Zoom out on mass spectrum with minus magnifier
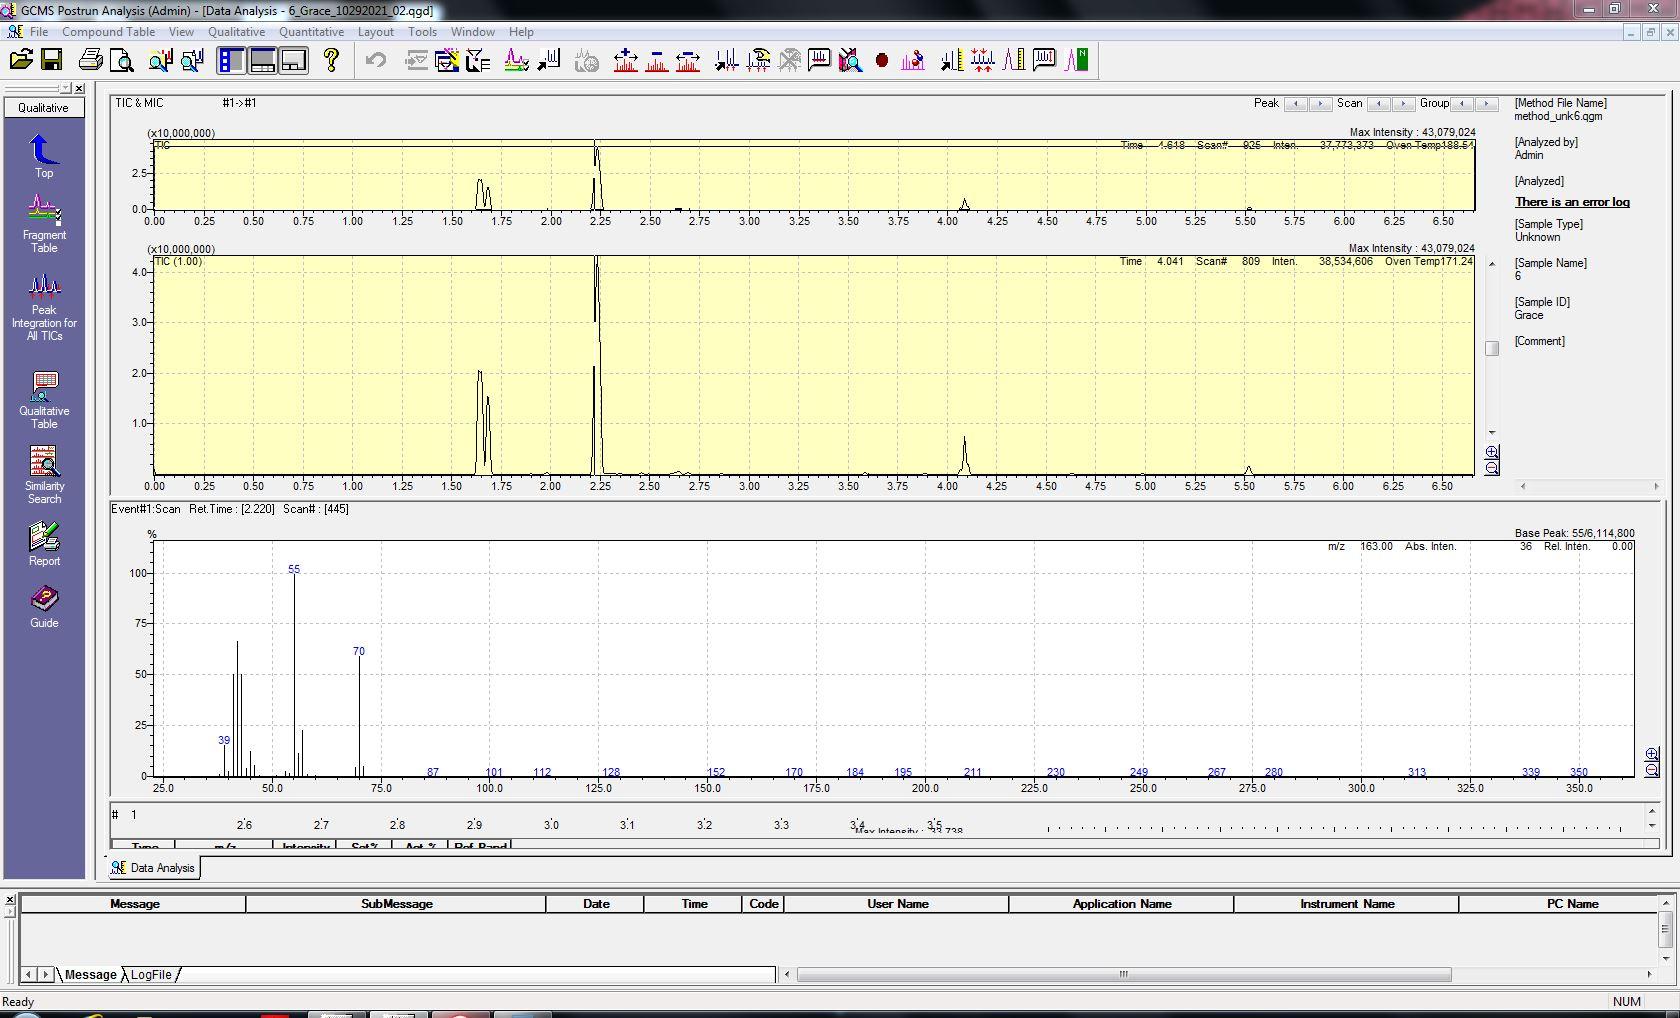The height and width of the screenshot is (1018, 1680). (x=1652, y=770)
